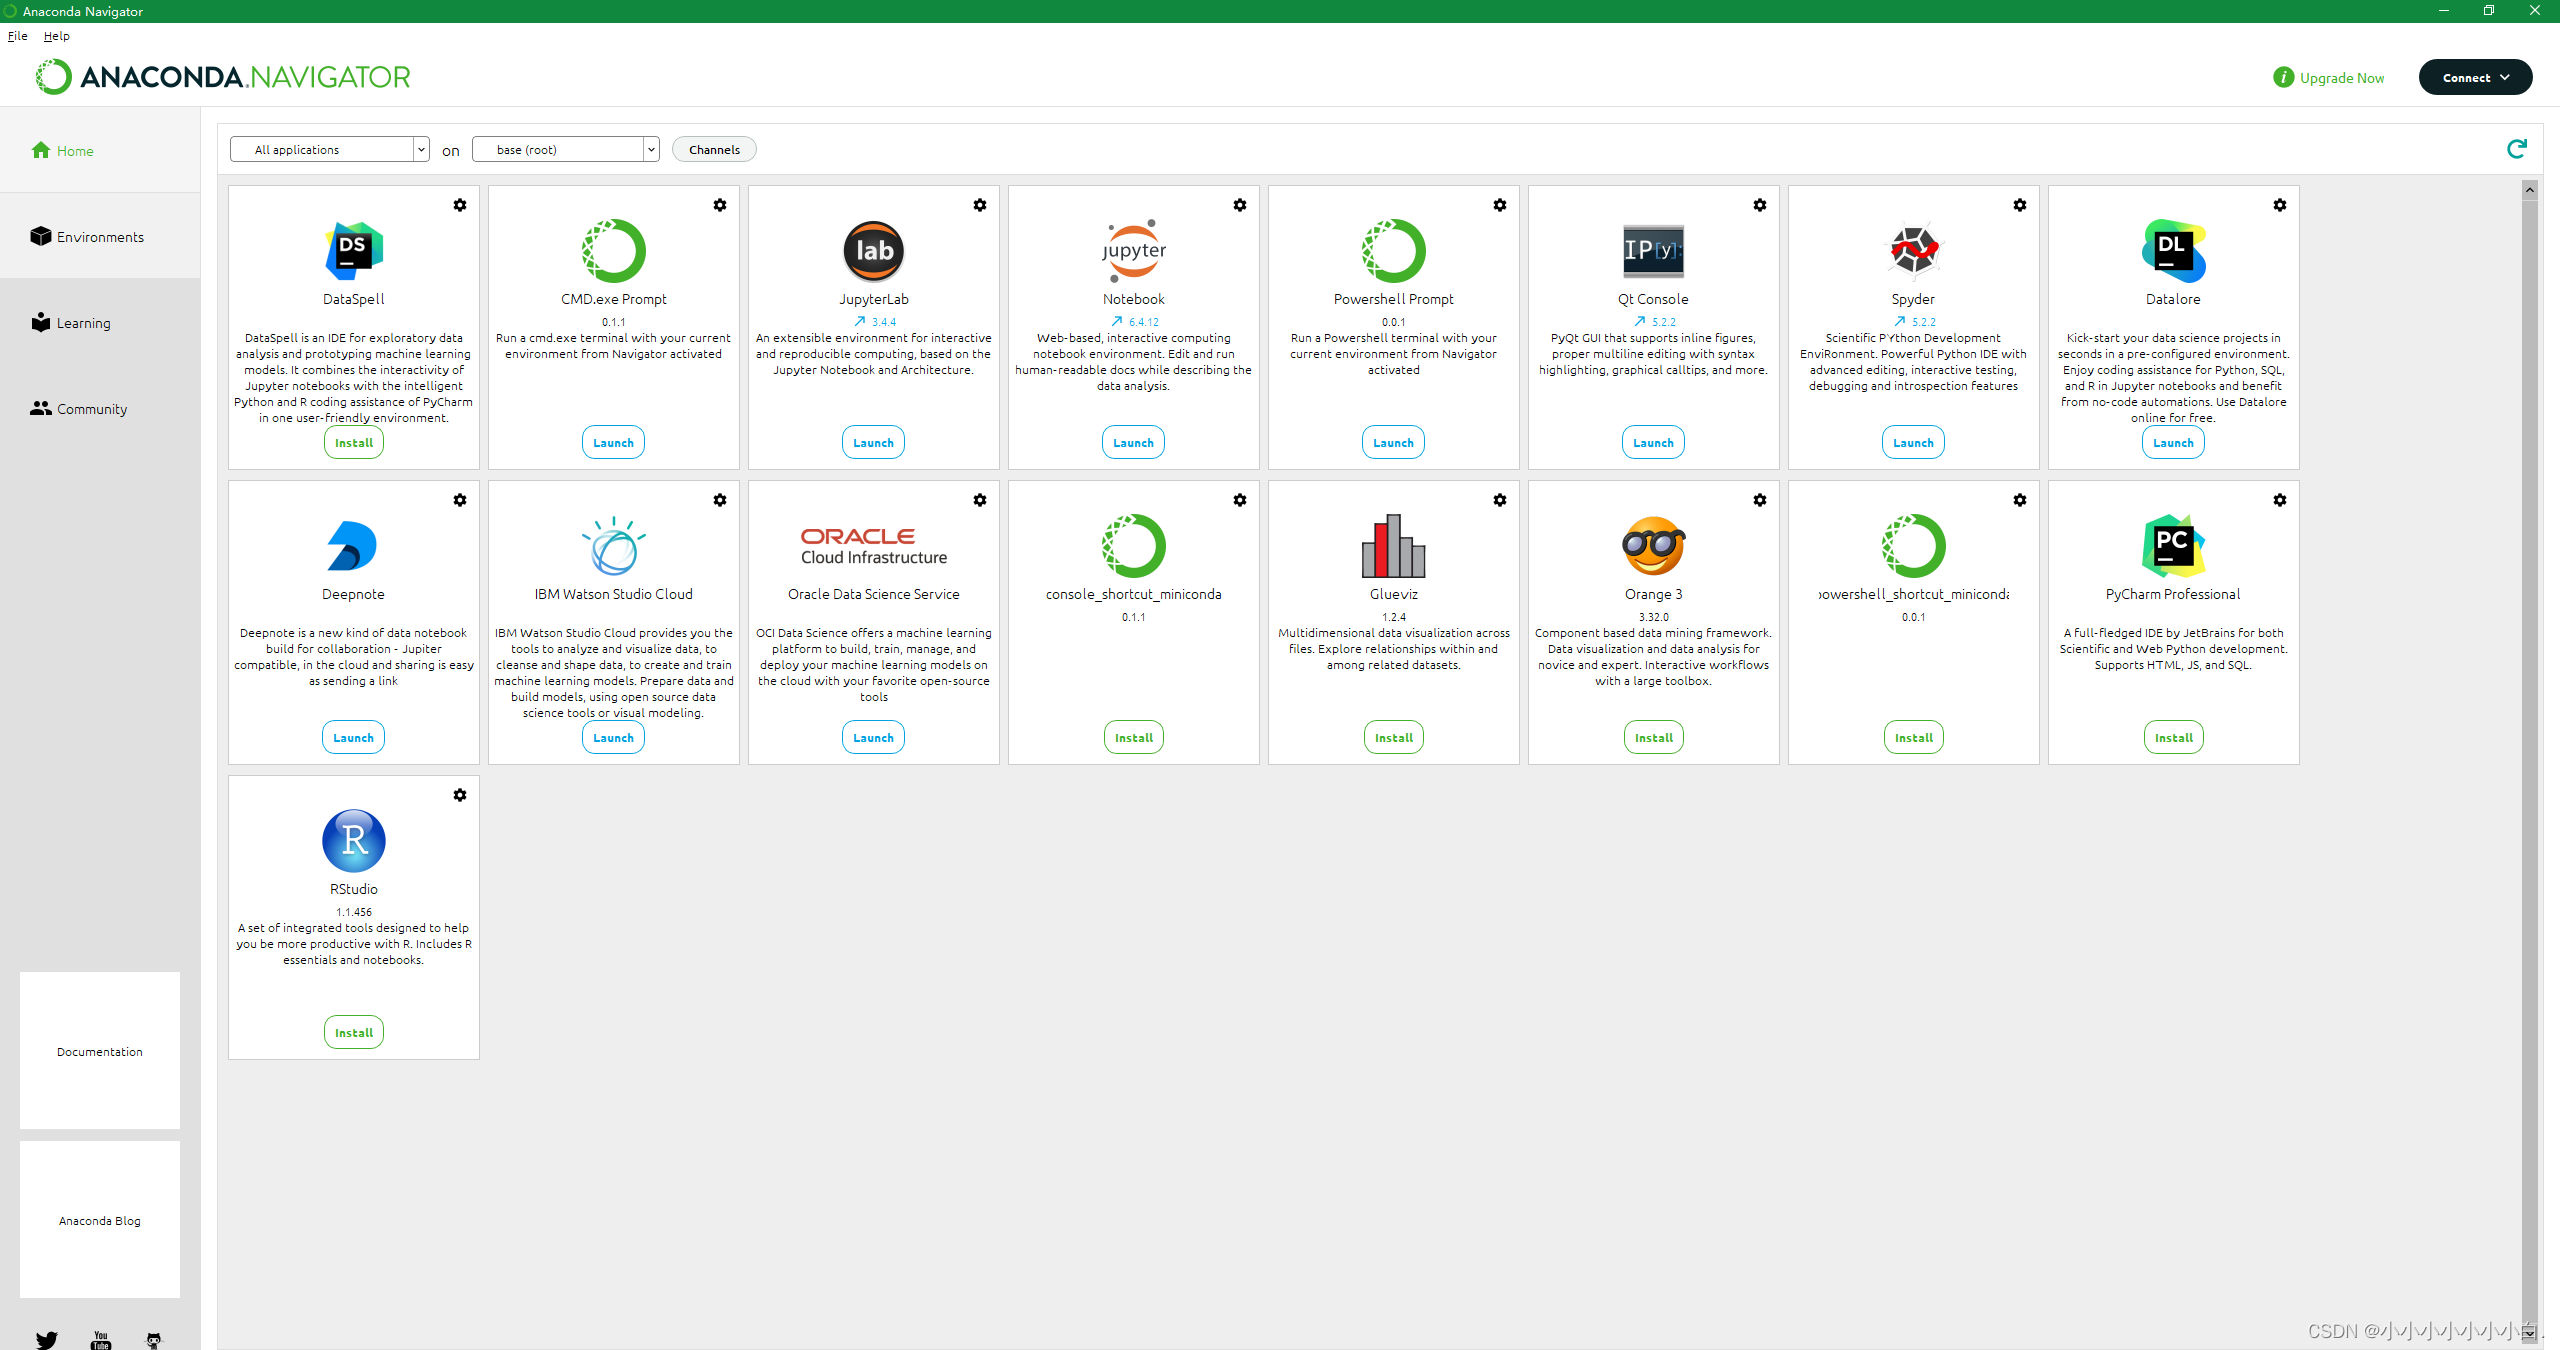The height and width of the screenshot is (1350, 2560).
Task: Click the Spyder application icon
Action: 1912,251
